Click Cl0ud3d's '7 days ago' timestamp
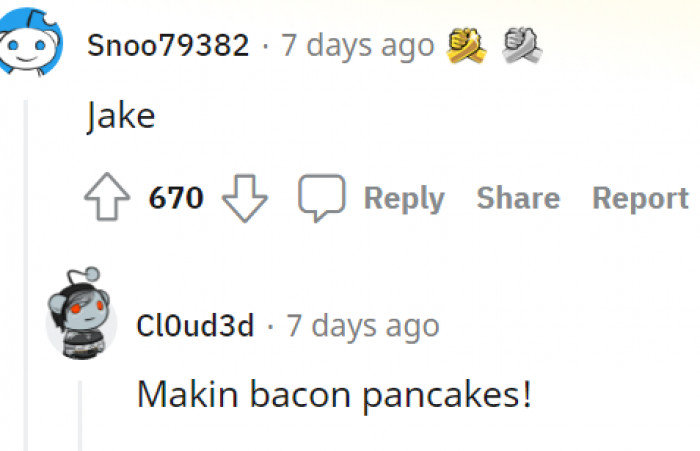700x451 pixels. coord(363,325)
